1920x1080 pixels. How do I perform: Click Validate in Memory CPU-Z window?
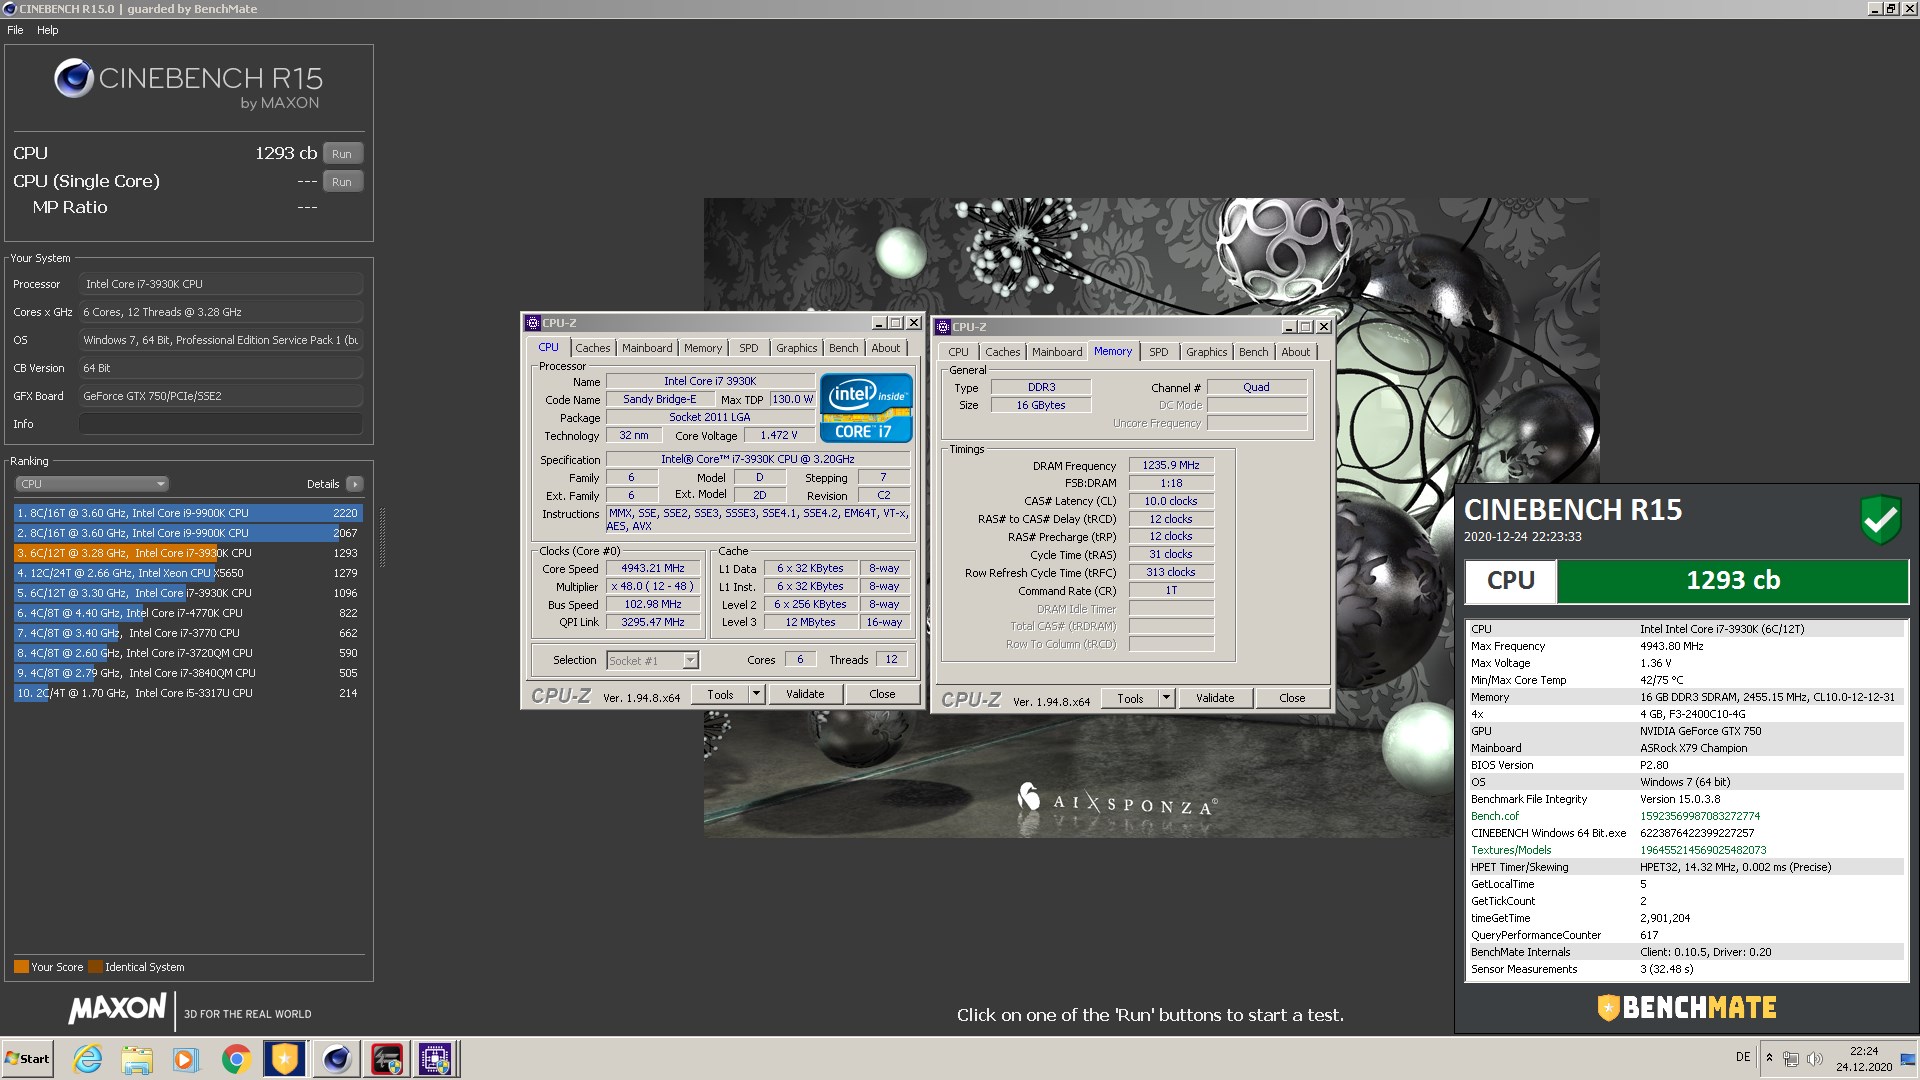(1215, 698)
